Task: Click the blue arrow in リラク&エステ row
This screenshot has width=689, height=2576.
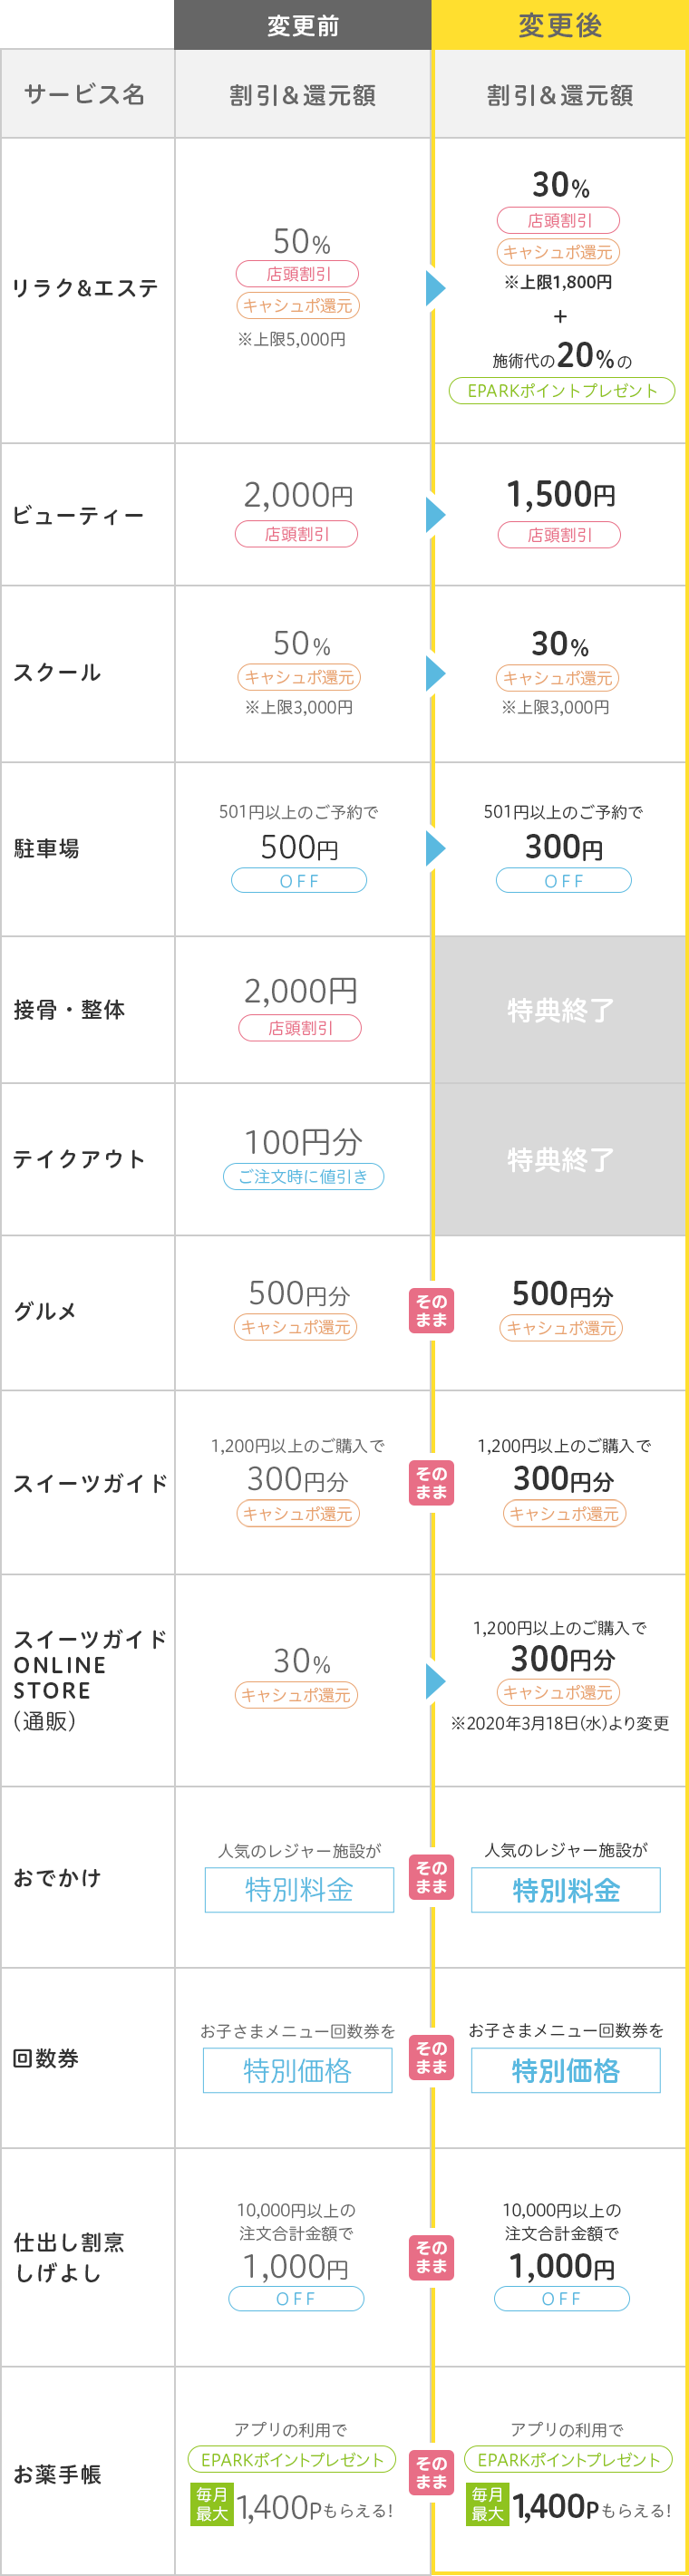Action: (435, 288)
